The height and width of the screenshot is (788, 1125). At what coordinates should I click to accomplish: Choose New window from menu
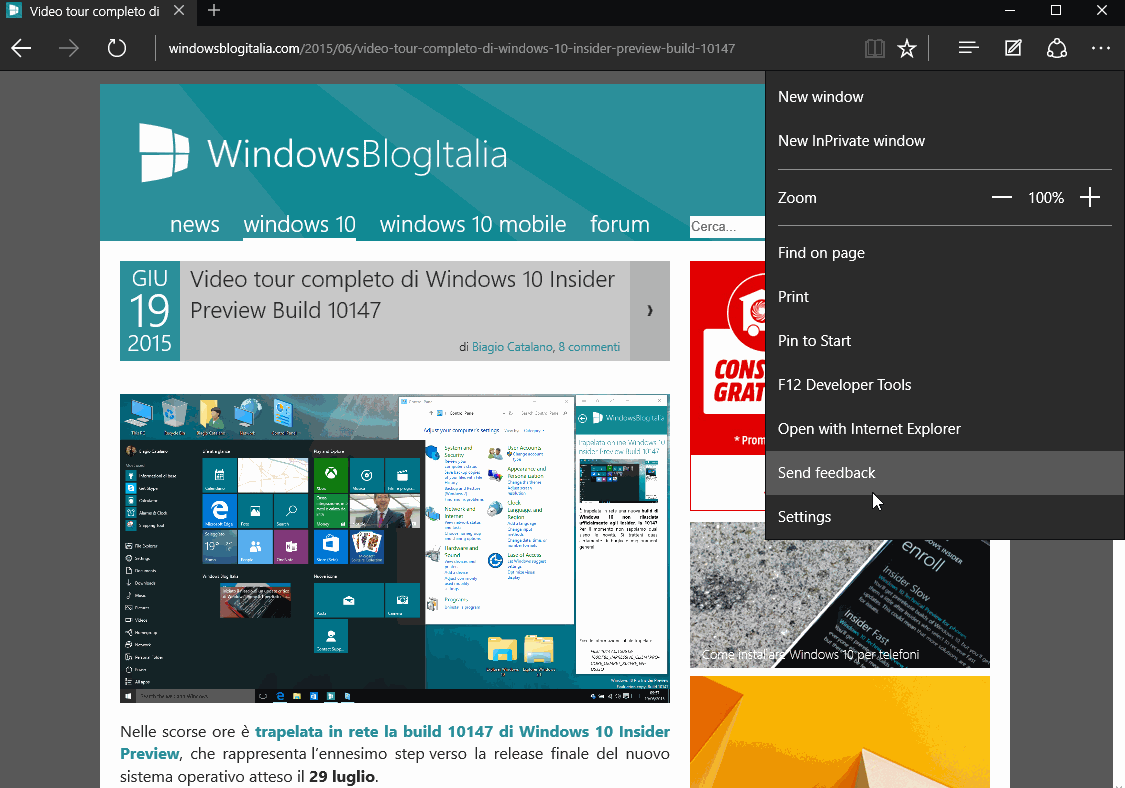[944, 97]
